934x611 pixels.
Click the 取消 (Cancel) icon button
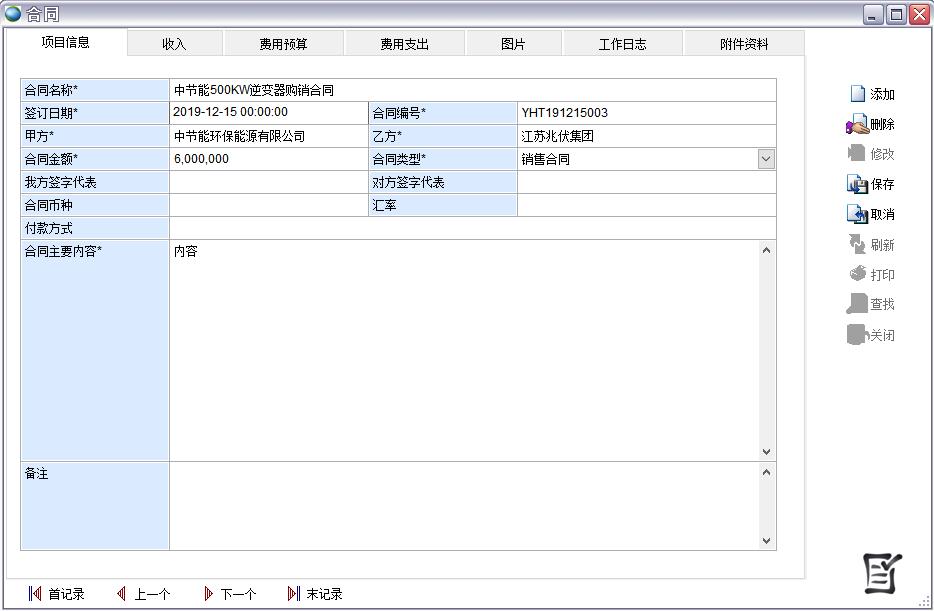click(871, 215)
